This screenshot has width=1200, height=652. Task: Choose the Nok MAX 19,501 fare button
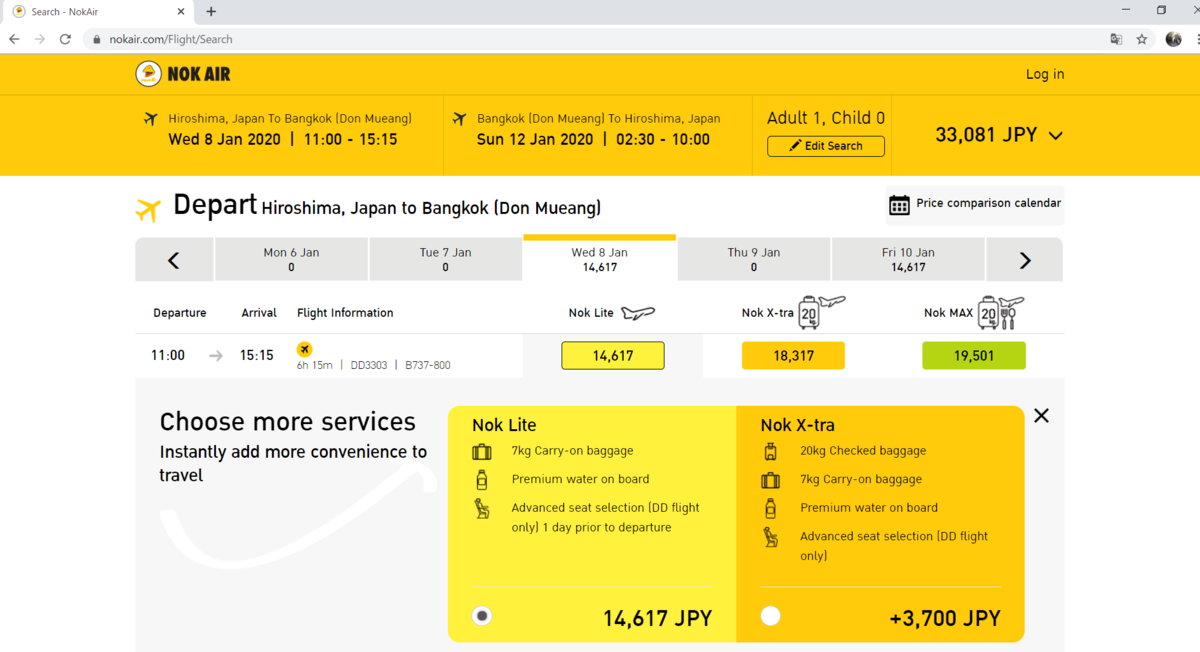(974, 355)
